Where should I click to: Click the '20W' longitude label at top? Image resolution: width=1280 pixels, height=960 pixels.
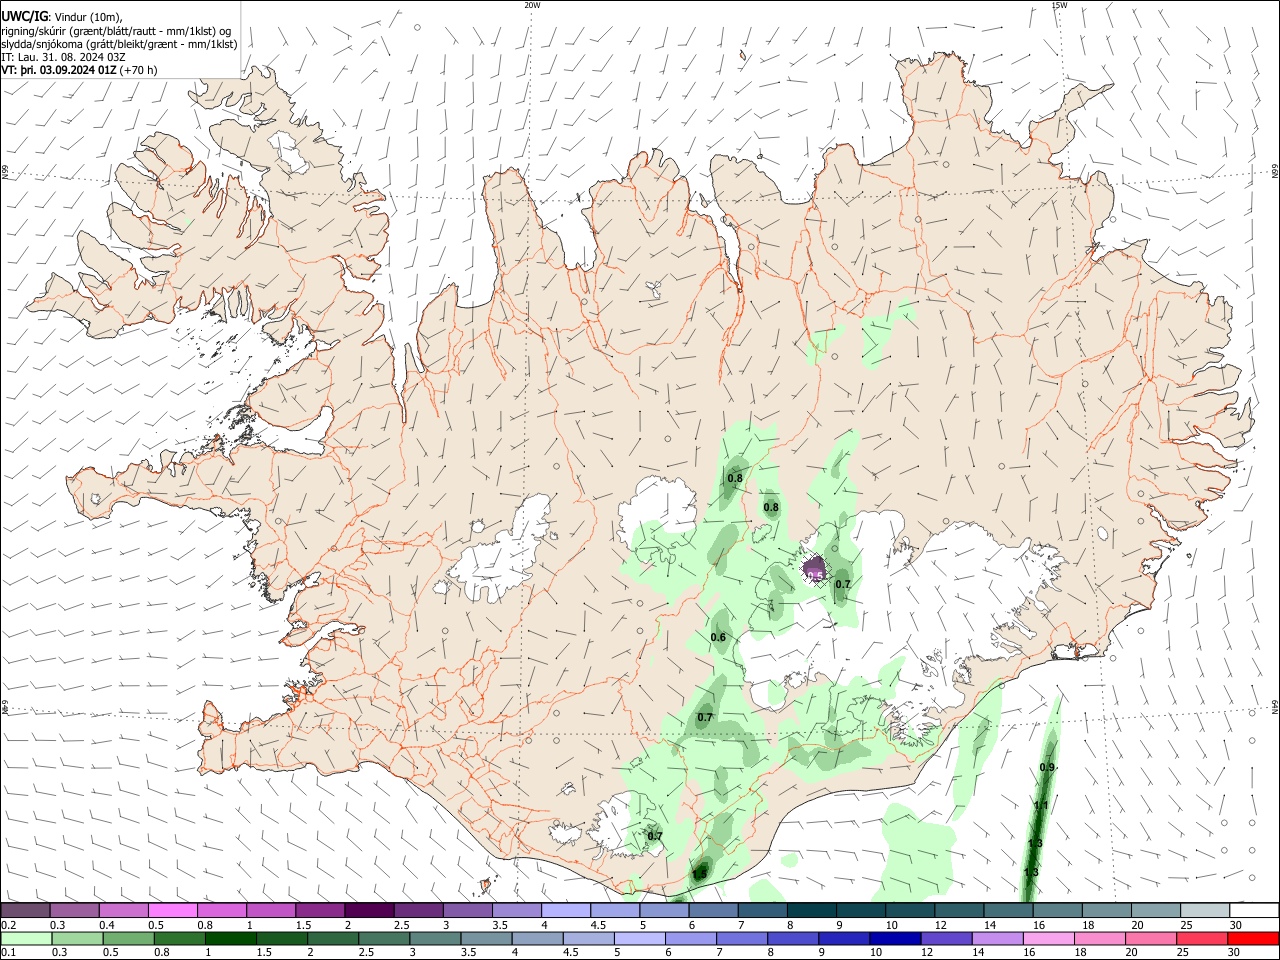[532, 5]
